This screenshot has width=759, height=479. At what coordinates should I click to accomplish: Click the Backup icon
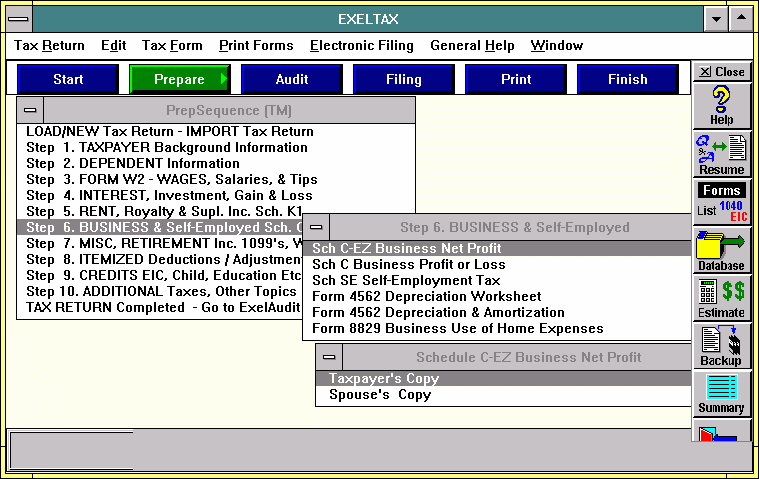pyautogui.click(x=721, y=345)
